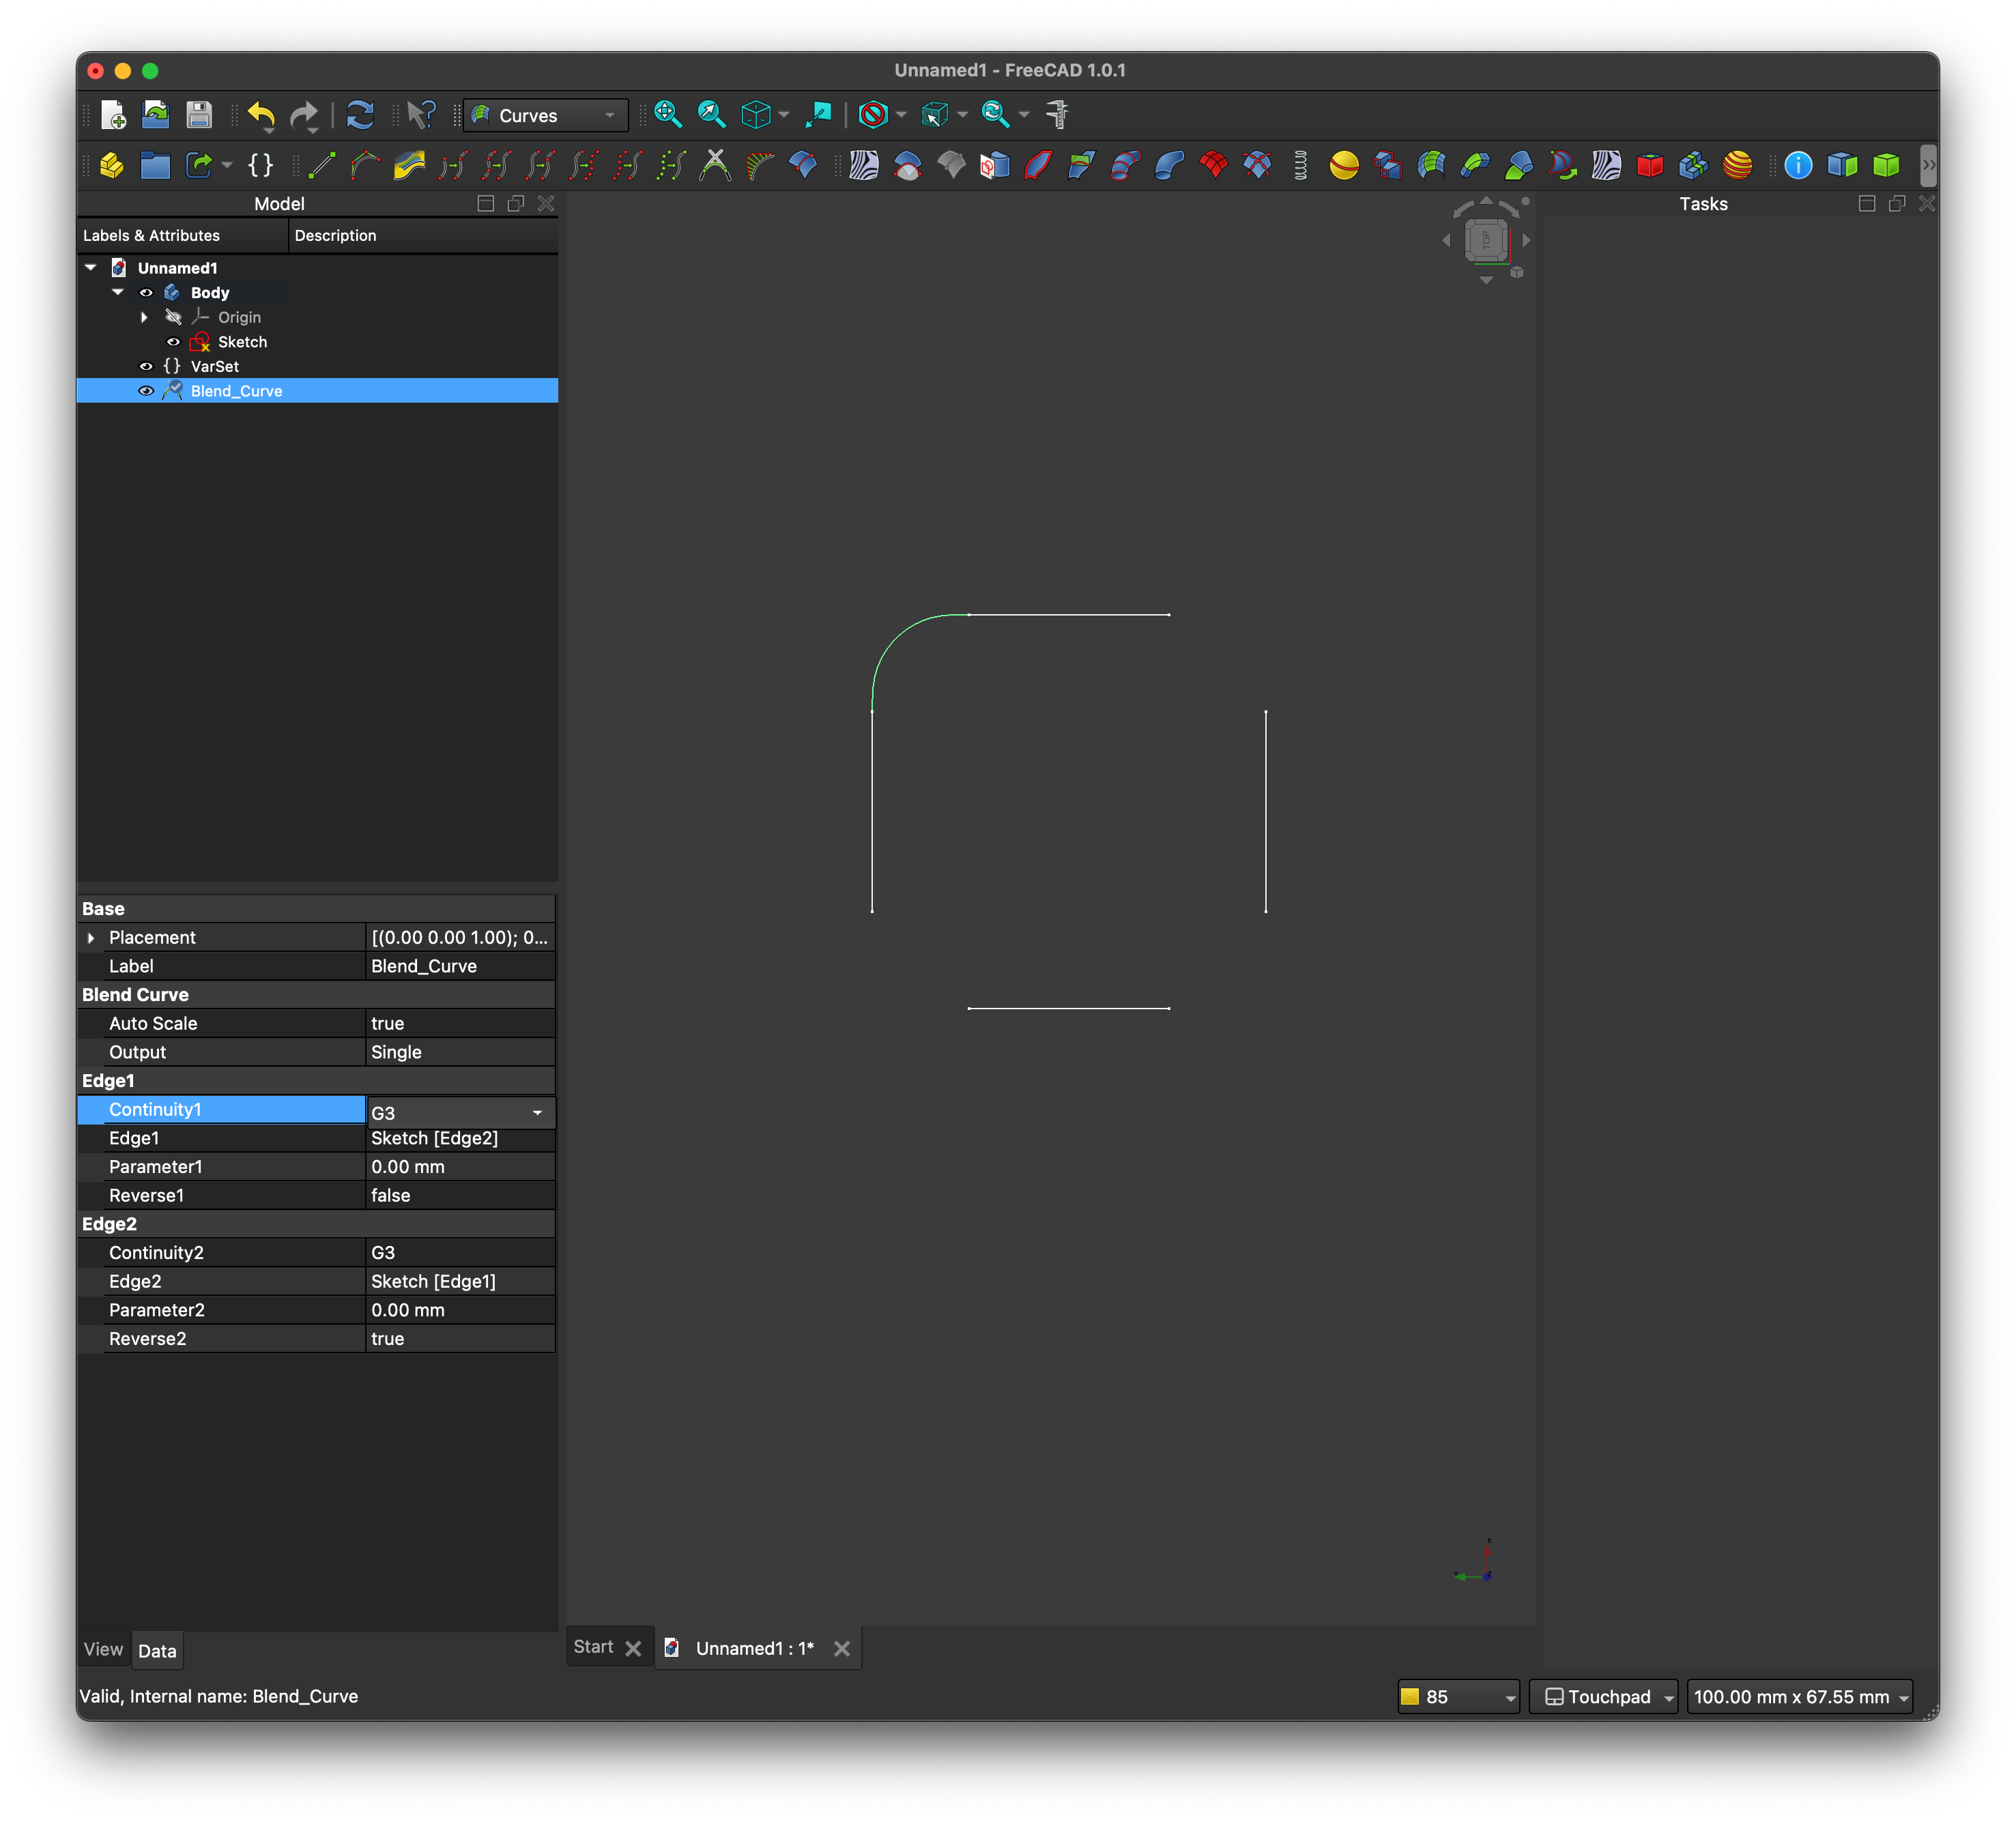Click Fit selection zoom icon
2016x1822 pixels.
[x=711, y=115]
